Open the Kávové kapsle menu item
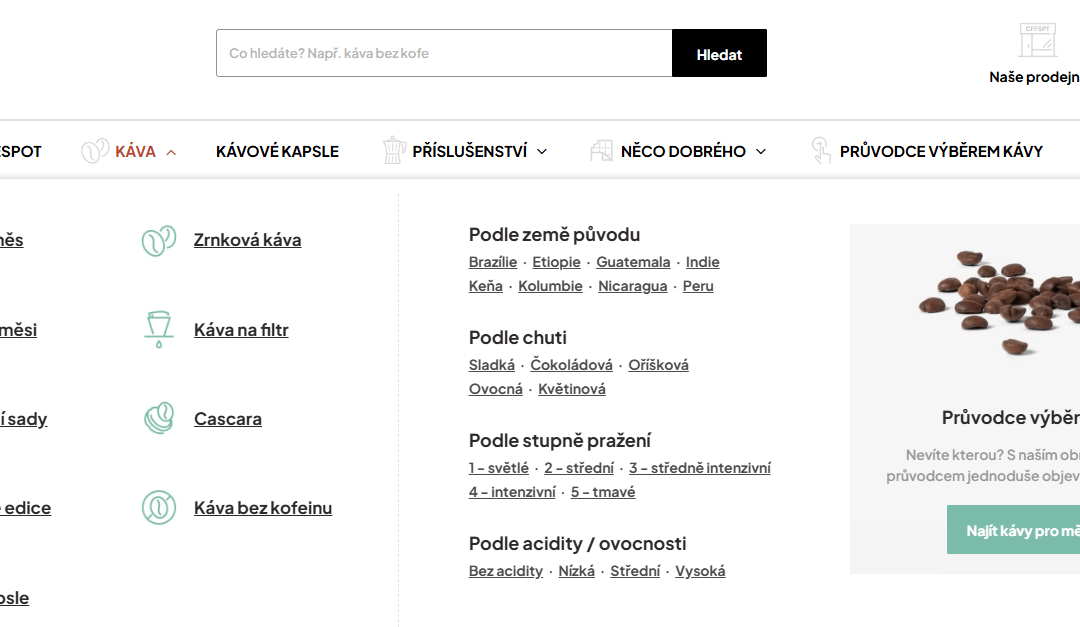The height and width of the screenshot is (627, 1080). (x=277, y=152)
